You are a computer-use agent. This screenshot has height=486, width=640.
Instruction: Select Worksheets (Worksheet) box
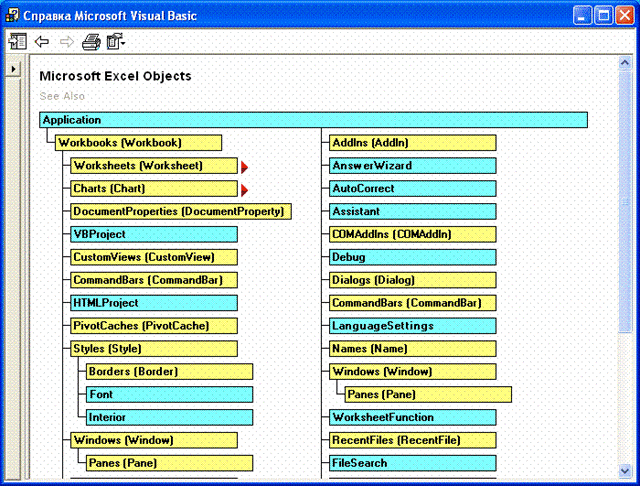pos(154,166)
